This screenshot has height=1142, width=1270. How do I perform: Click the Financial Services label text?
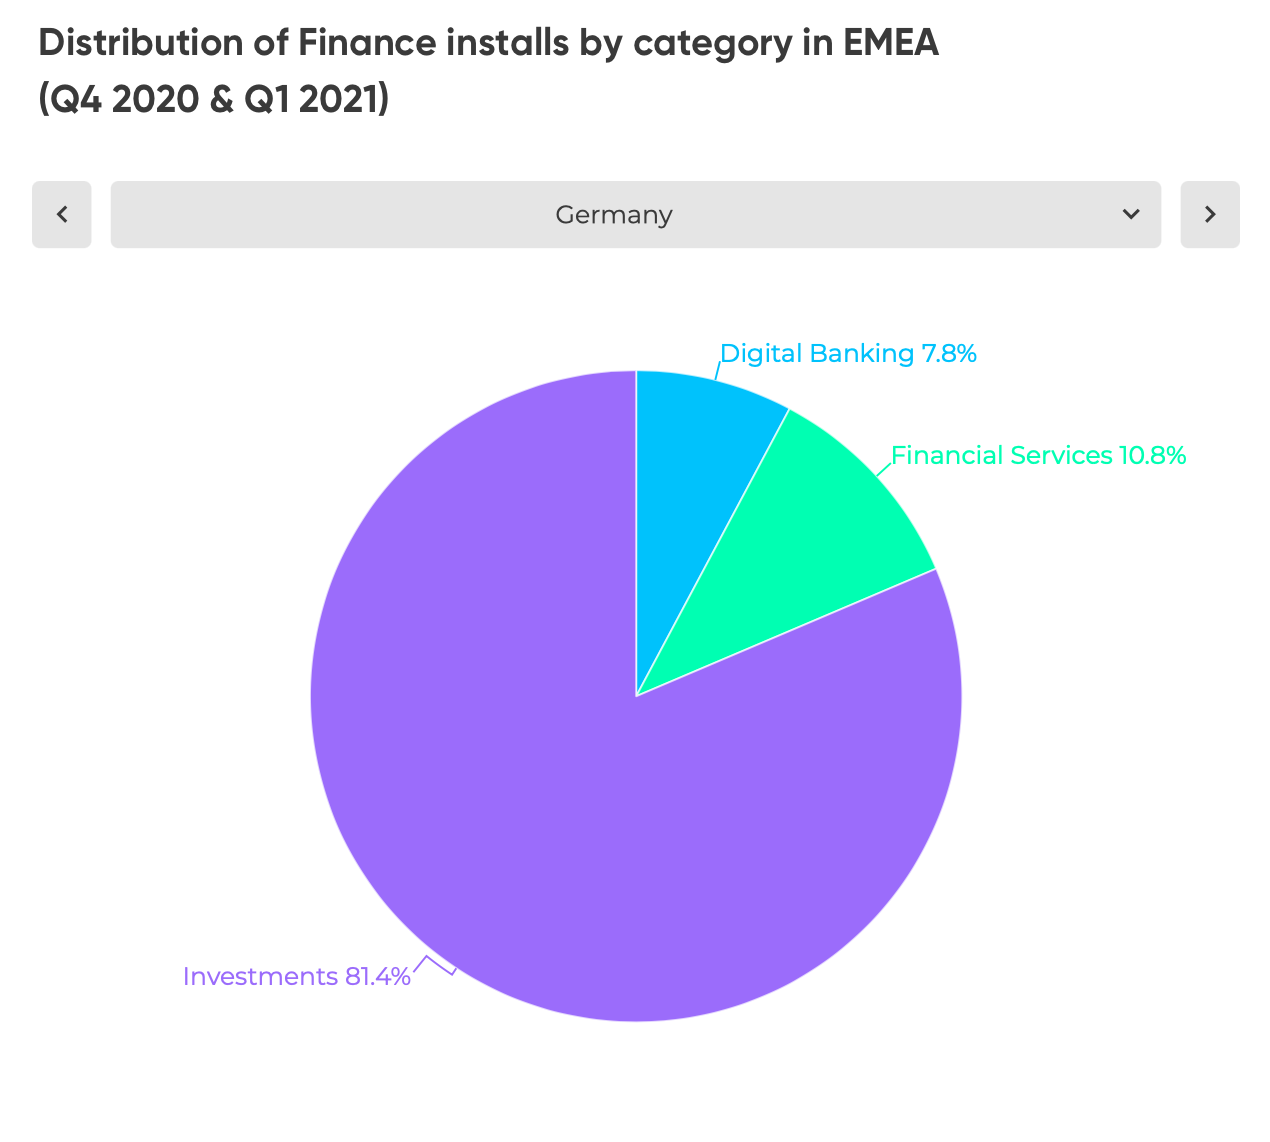point(1001,455)
